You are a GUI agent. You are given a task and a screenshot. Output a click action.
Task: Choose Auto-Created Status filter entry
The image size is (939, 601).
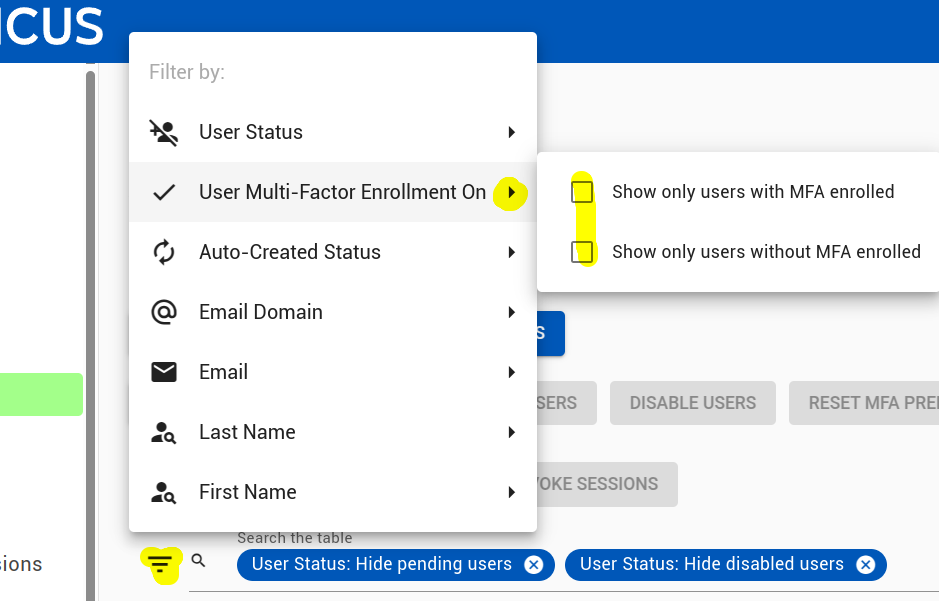click(x=333, y=252)
